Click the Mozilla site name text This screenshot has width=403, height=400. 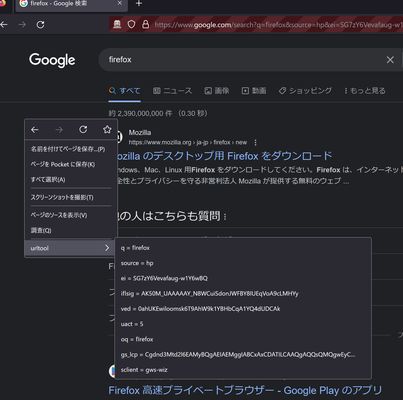pos(140,133)
